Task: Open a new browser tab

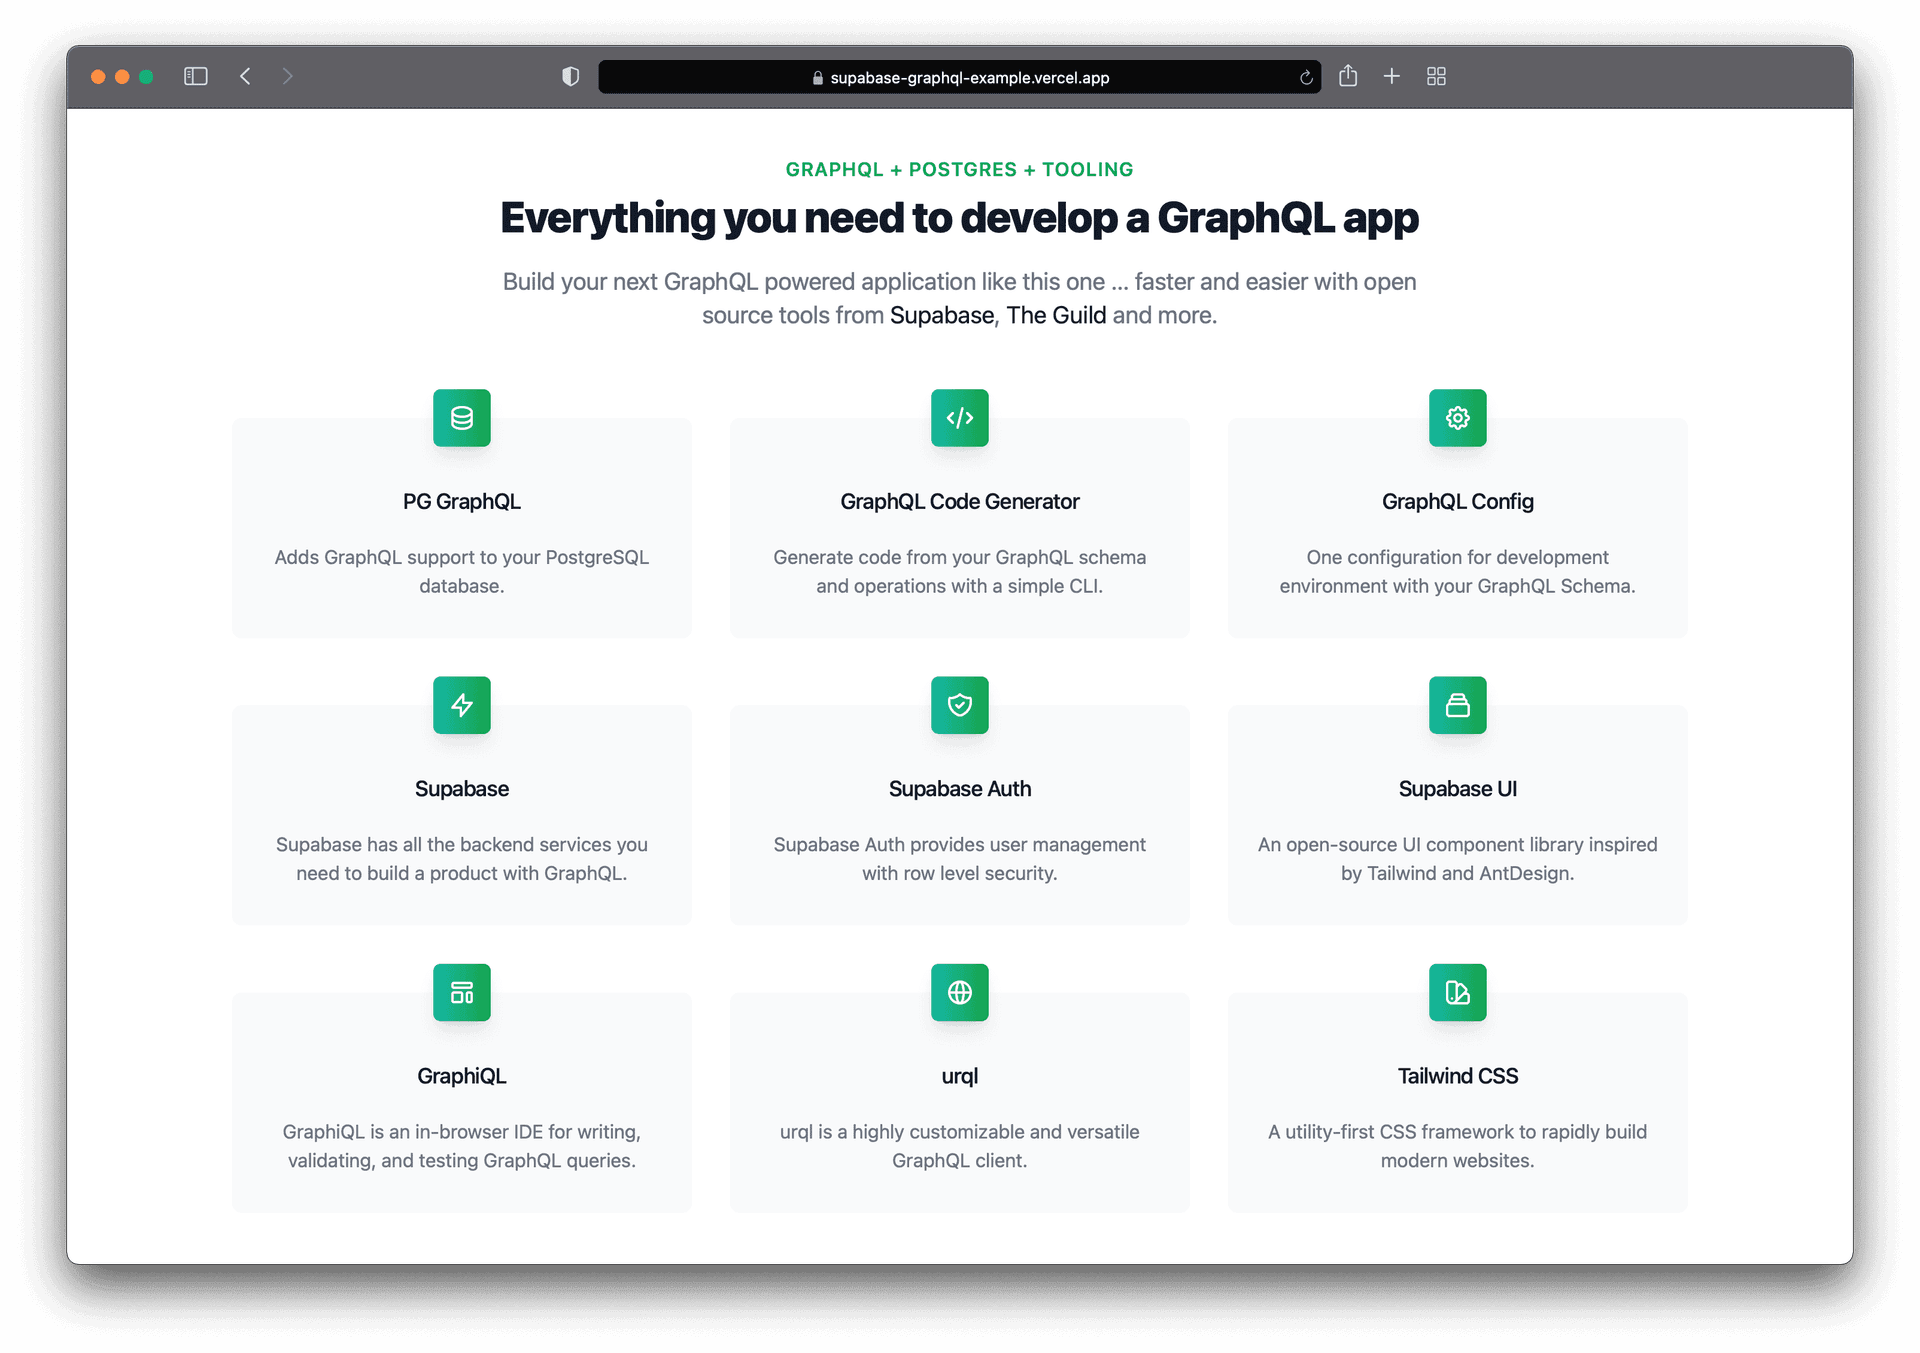Action: click(1392, 76)
